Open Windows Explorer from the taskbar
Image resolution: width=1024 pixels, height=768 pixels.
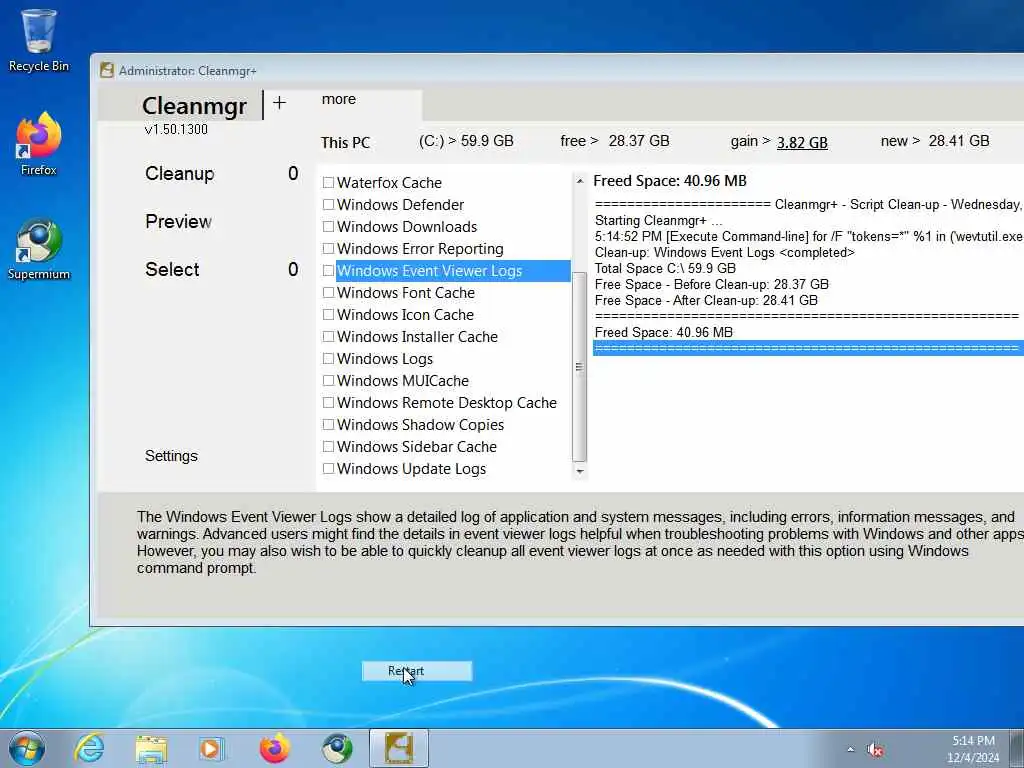(x=151, y=748)
